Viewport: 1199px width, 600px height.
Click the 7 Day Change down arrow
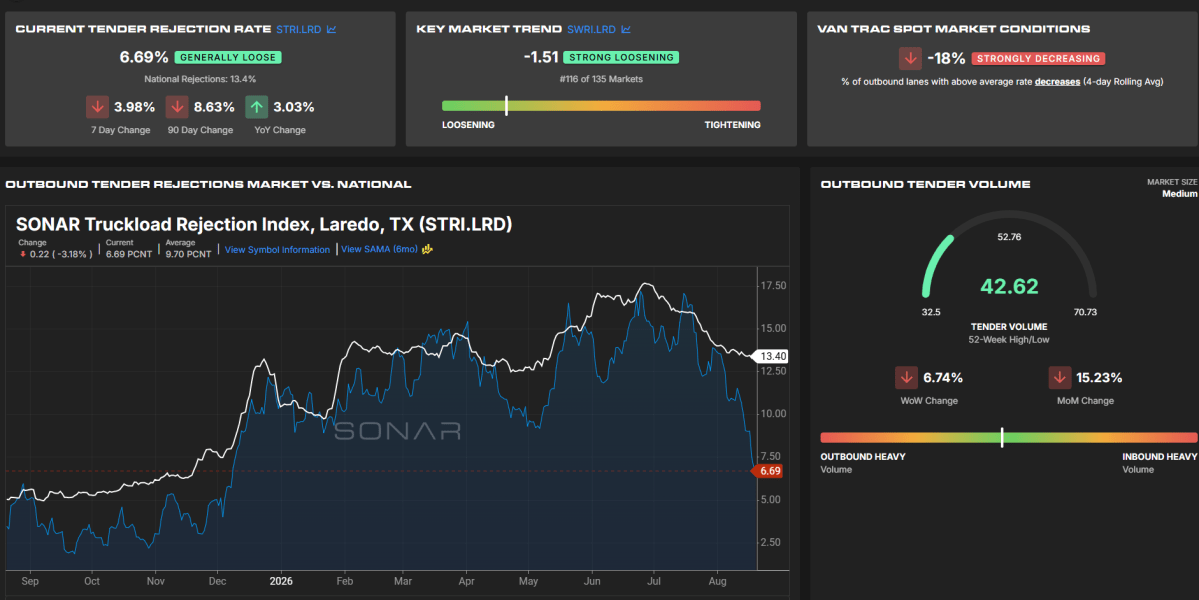pyautogui.click(x=97, y=107)
